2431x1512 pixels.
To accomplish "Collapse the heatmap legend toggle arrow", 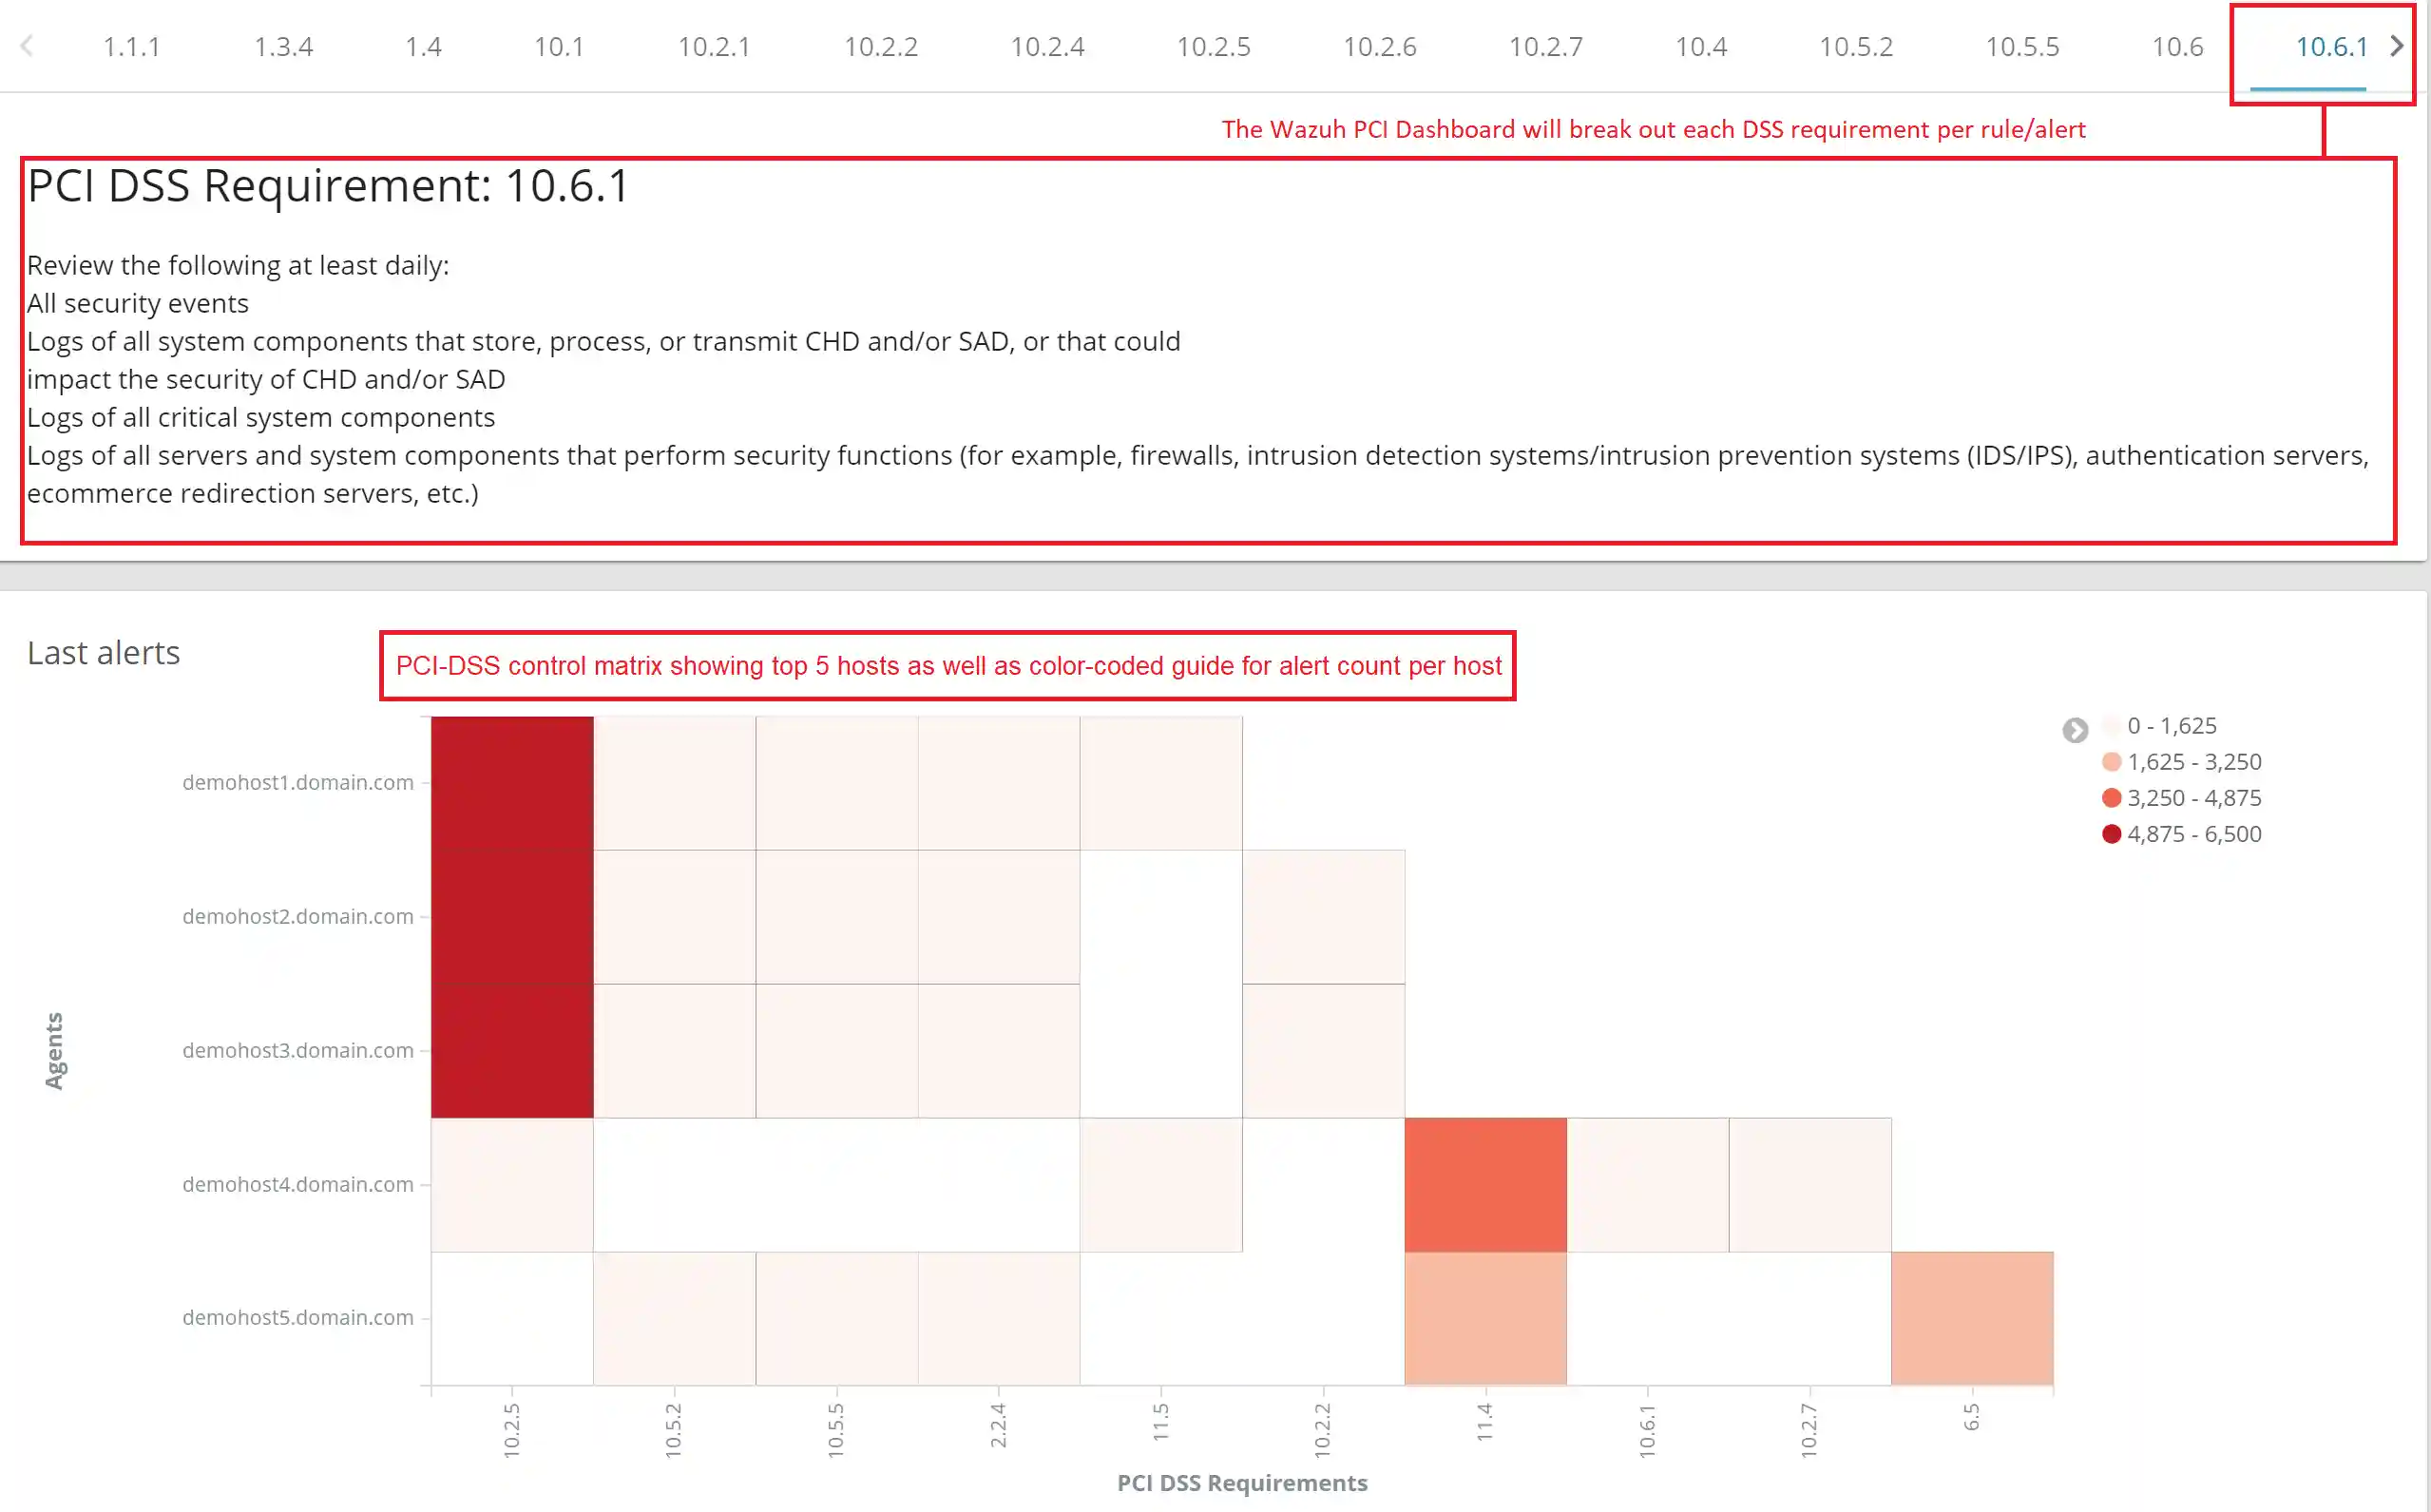I will click(x=2075, y=730).
